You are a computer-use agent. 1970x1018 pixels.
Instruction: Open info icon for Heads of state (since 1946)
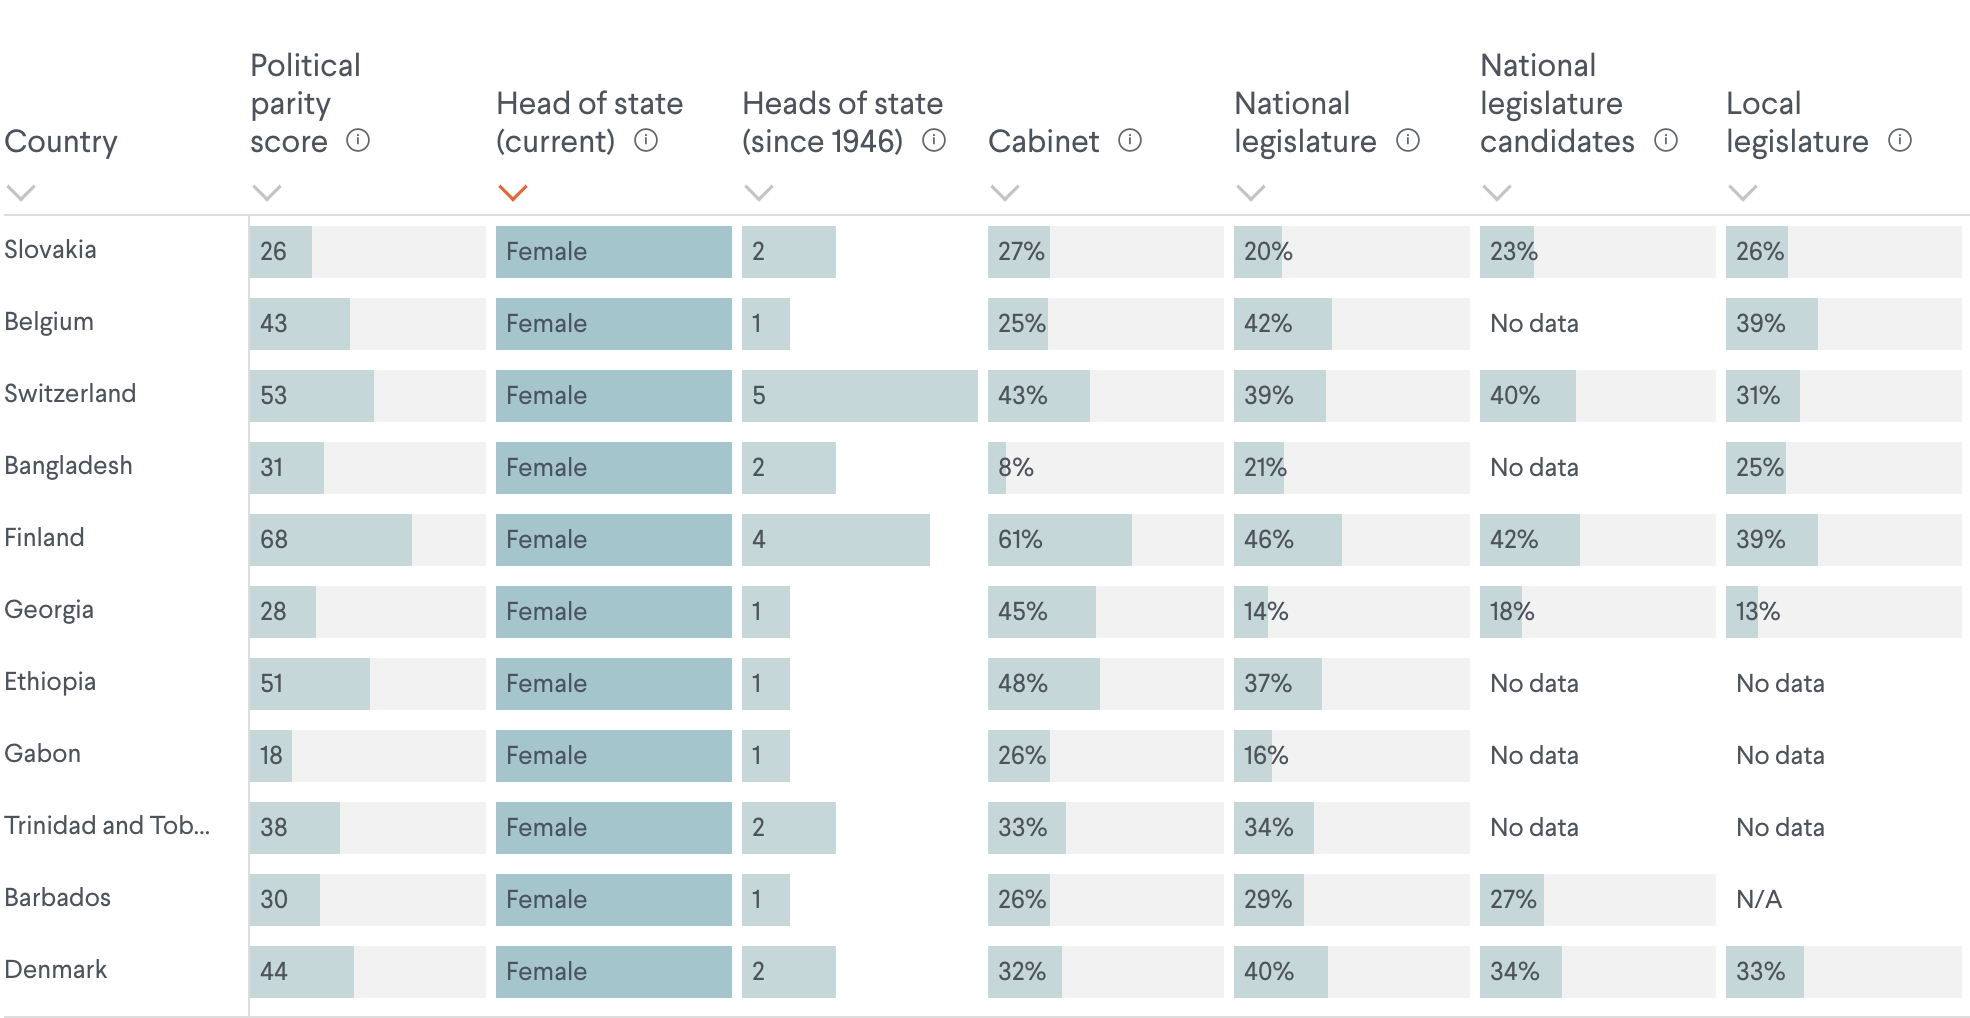pyautogui.click(x=934, y=141)
